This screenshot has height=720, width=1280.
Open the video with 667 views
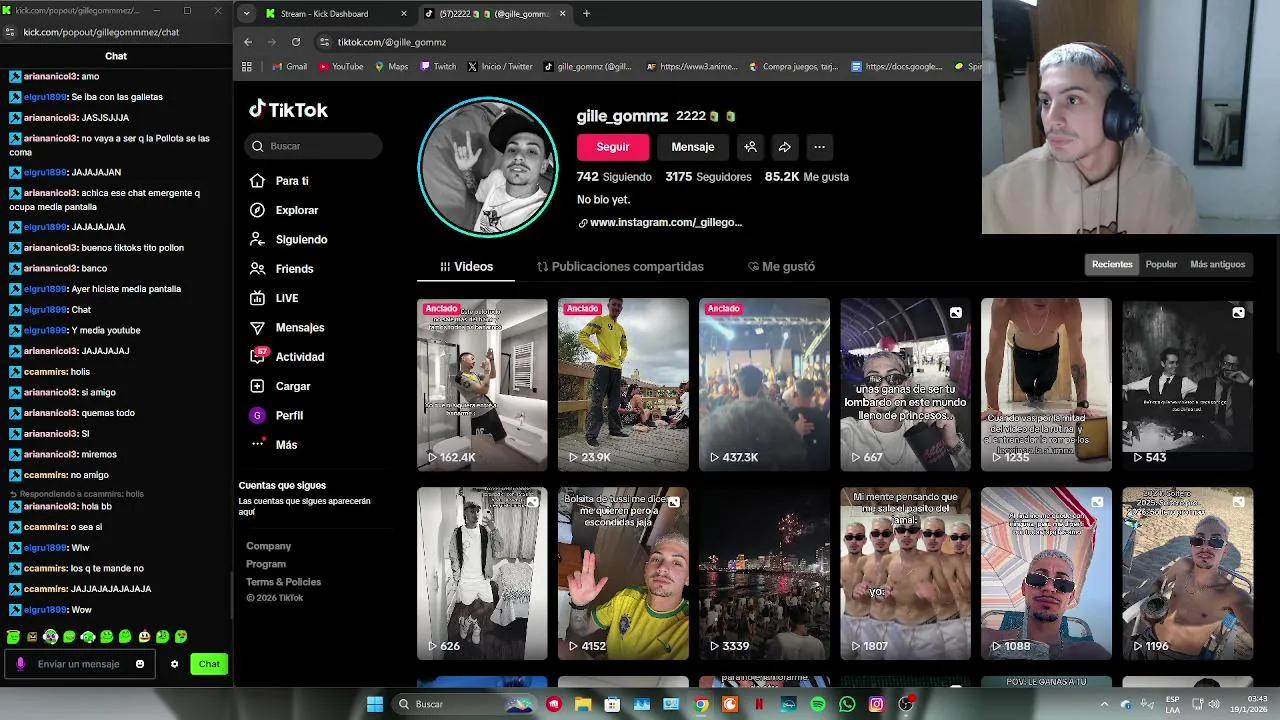pos(905,384)
